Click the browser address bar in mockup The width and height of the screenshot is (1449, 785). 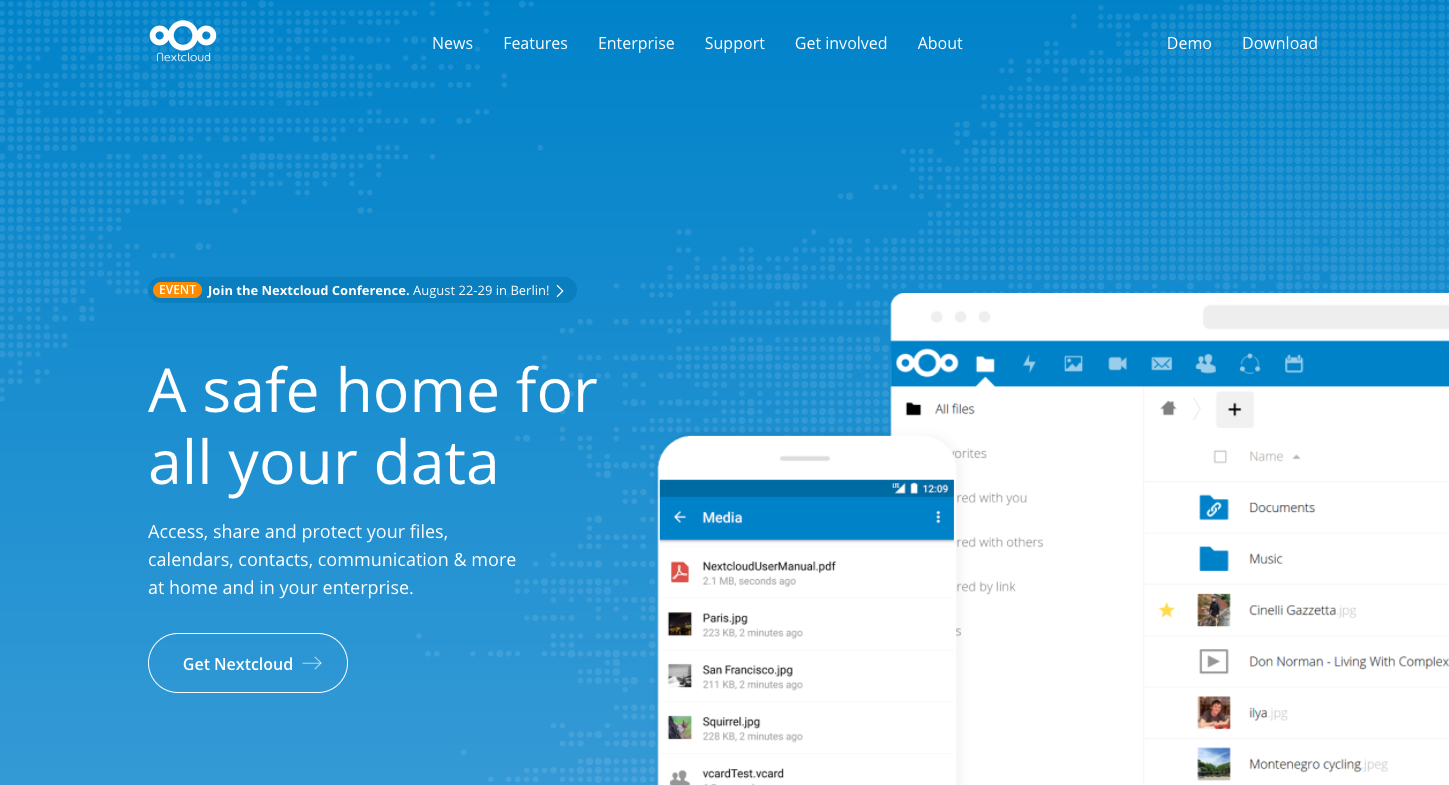click(x=1325, y=317)
